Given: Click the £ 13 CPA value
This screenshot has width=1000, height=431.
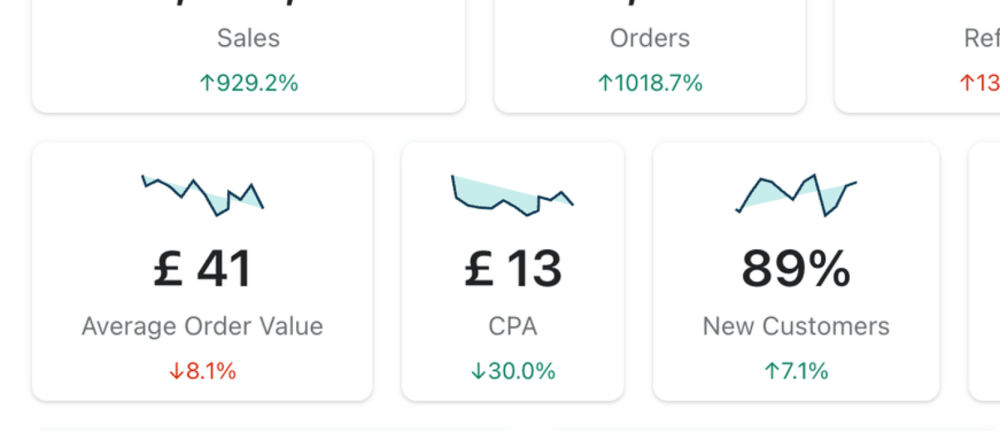Looking at the screenshot, I should point(513,269).
